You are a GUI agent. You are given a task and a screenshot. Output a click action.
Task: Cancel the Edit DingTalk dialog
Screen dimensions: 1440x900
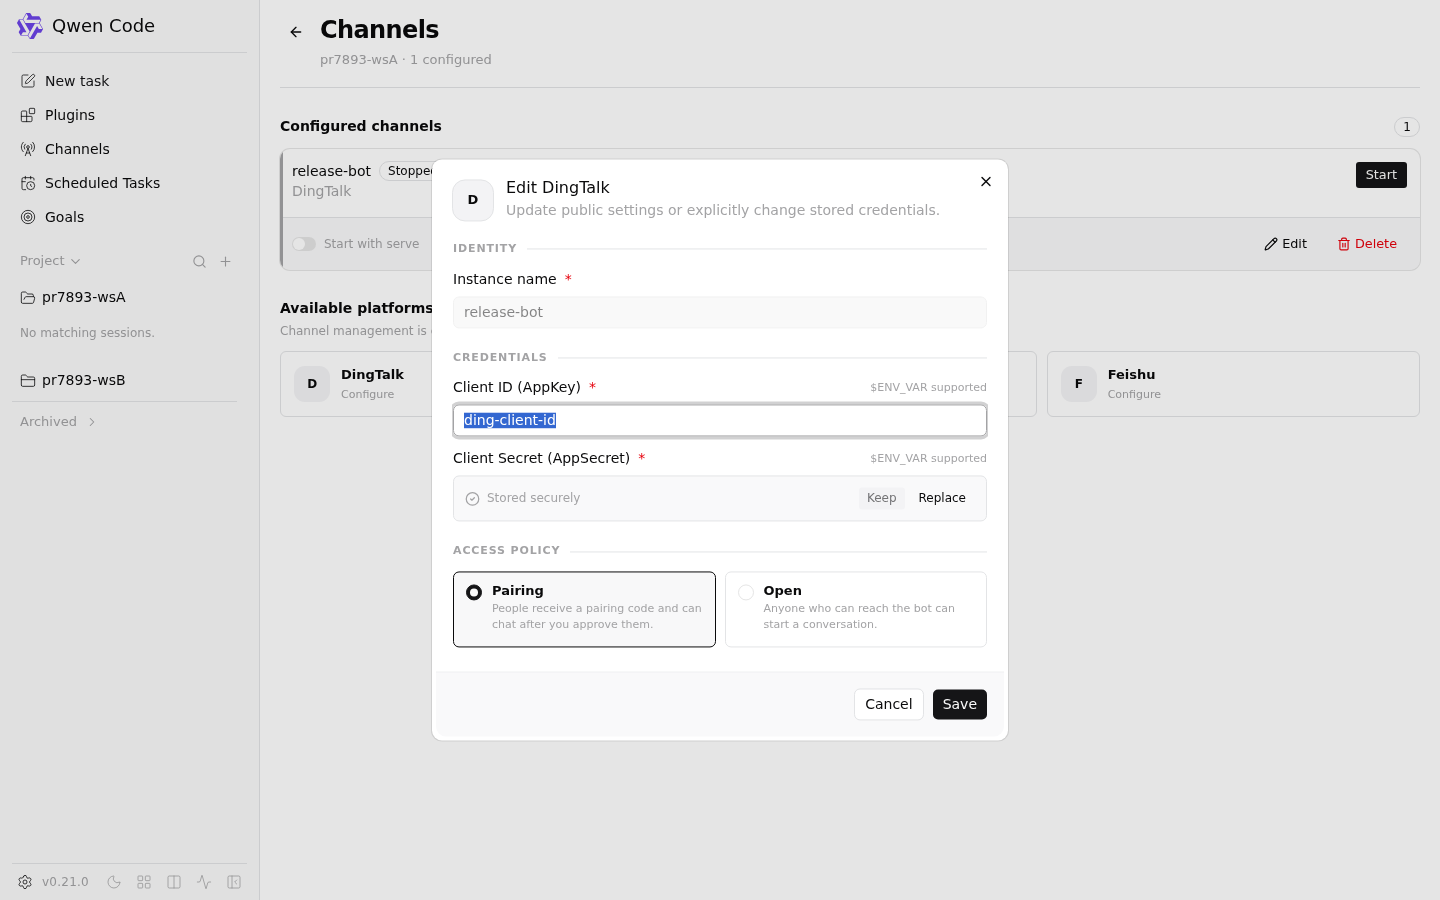[888, 704]
